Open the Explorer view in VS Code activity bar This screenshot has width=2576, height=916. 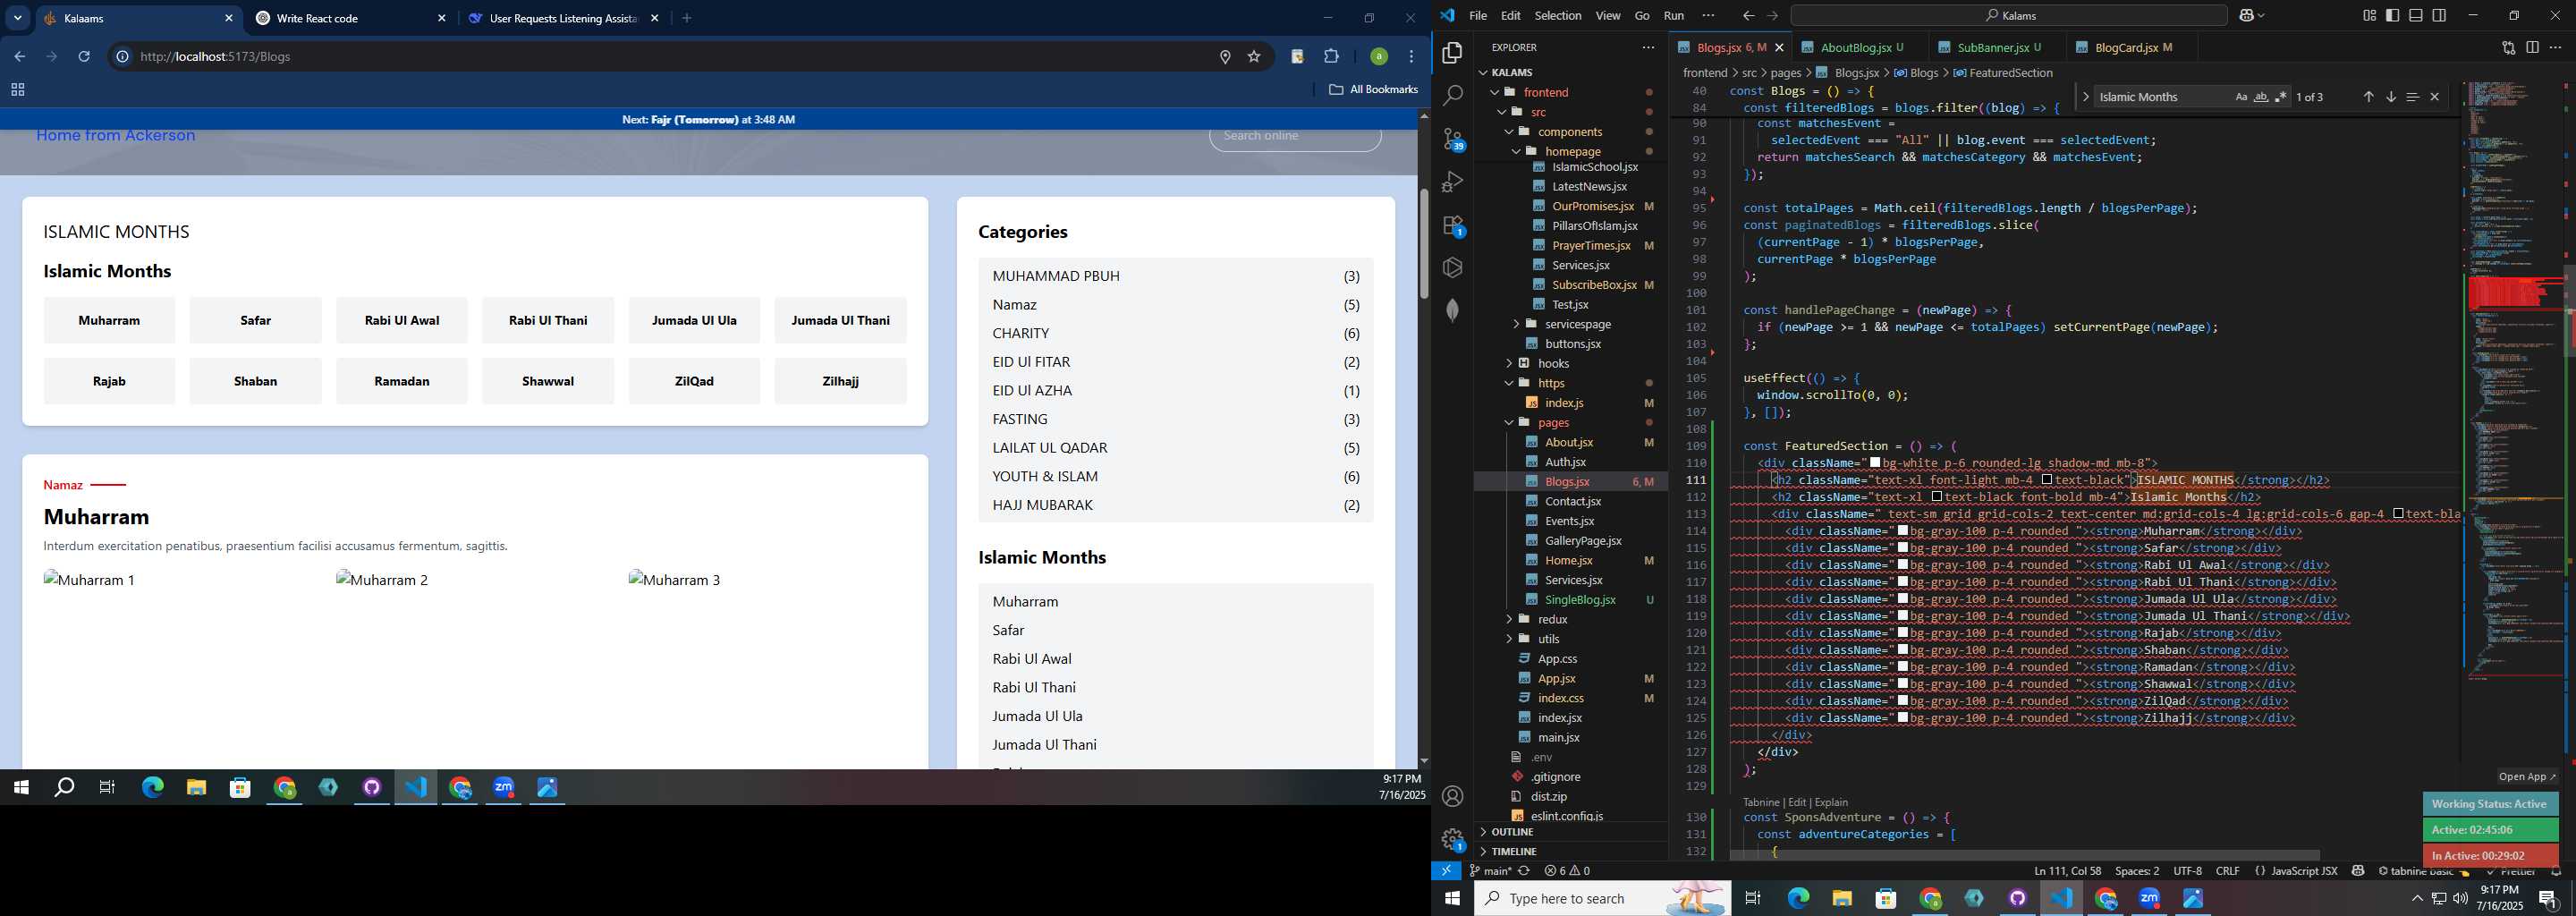1452,53
